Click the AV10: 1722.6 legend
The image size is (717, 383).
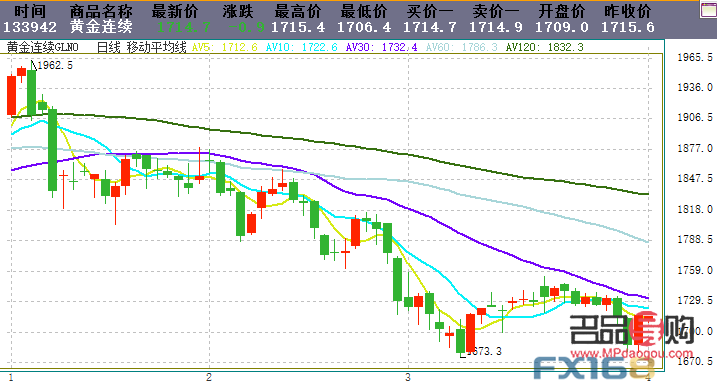point(302,47)
